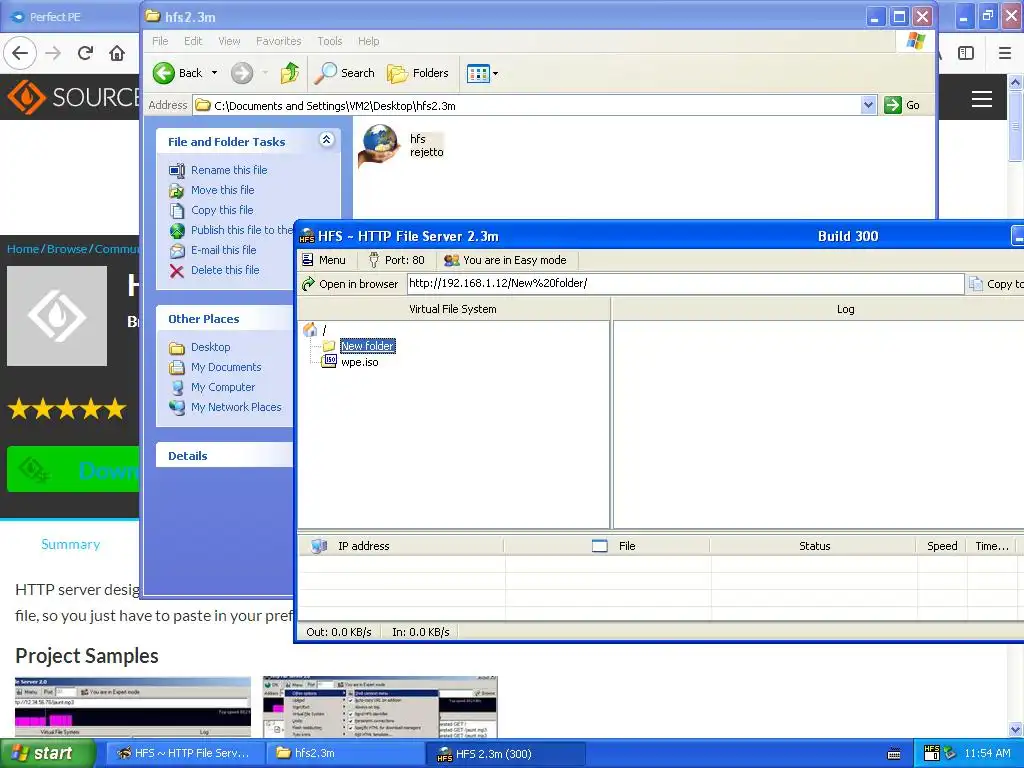This screenshot has width=1024, height=768.
Task: Click Publish this file to the Web
Action: 242,230
